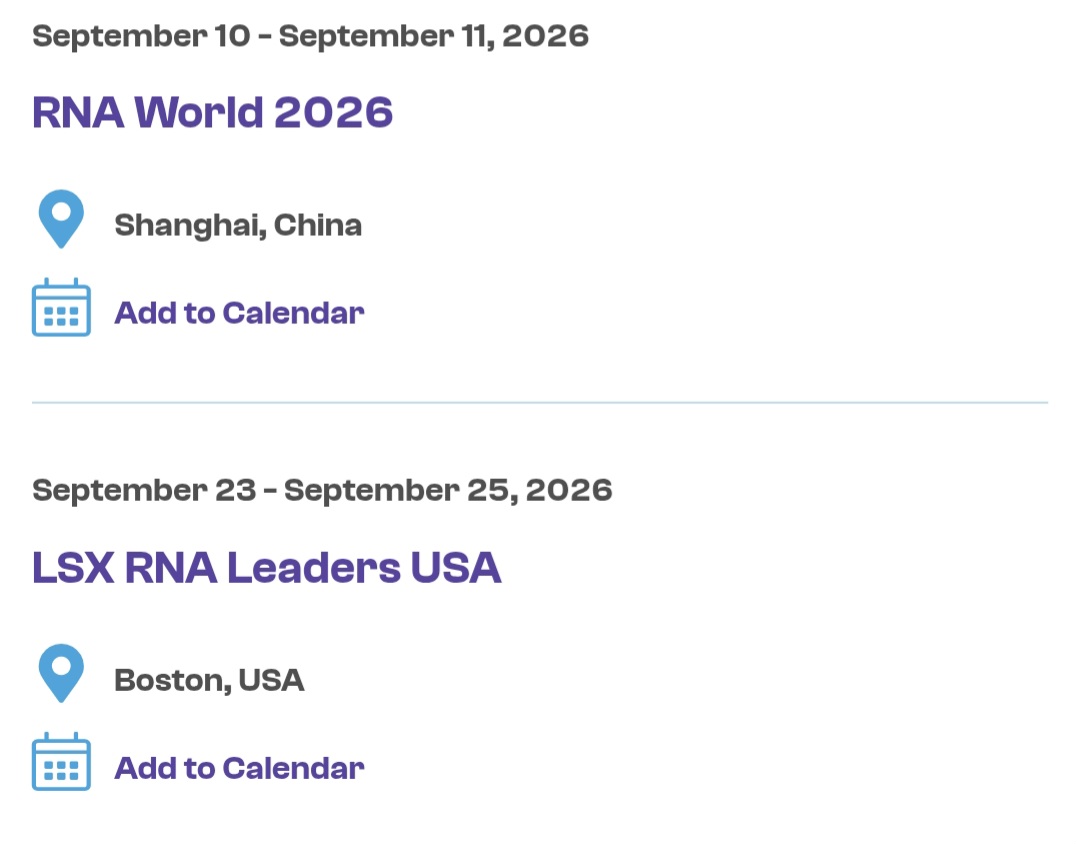The height and width of the screenshot is (844, 1077).
Task: Click the calendar icon under Shanghai, China
Action: [x=61, y=307]
